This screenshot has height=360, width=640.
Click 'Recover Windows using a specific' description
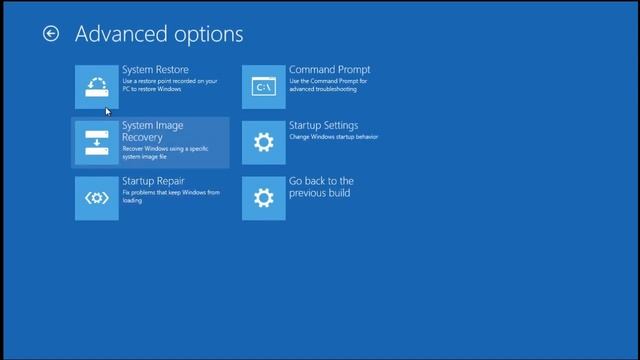pyautogui.click(x=165, y=153)
